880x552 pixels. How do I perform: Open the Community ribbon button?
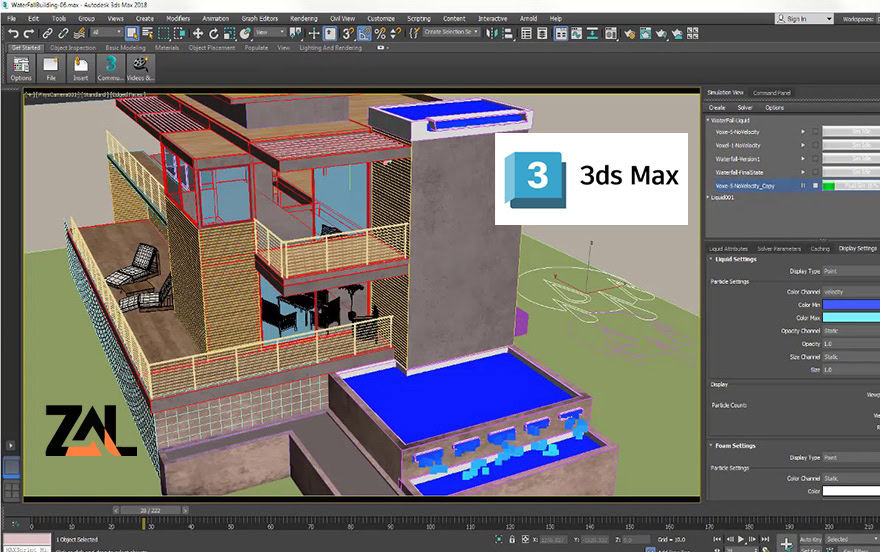click(111, 68)
